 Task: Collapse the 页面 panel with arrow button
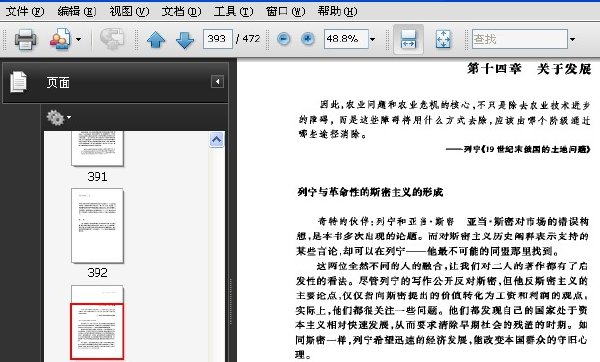tap(217, 82)
